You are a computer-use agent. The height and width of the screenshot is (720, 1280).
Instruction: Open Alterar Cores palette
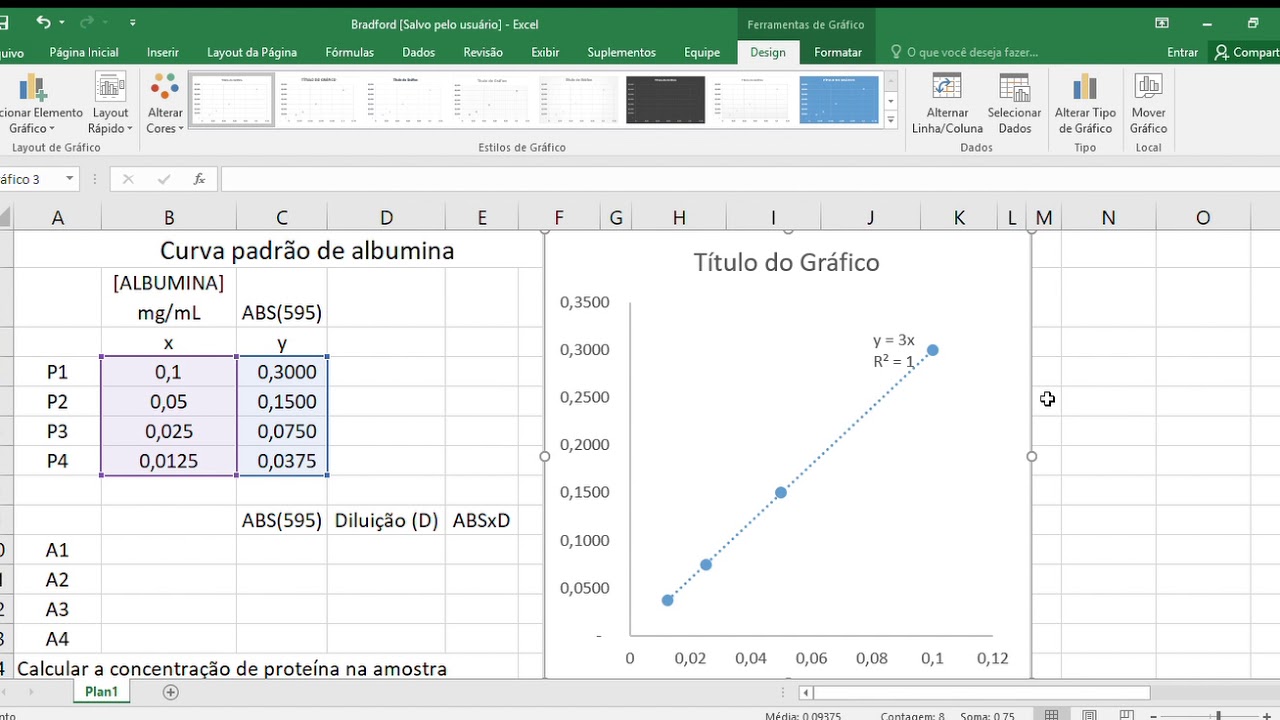(x=165, y=104)
